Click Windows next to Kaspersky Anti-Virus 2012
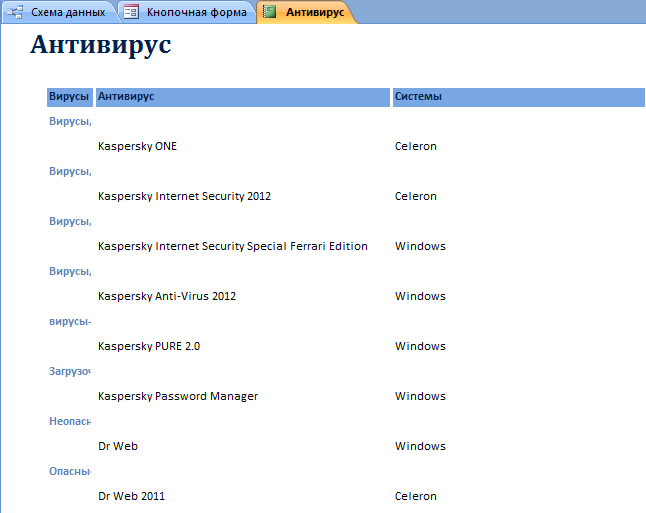Image resolution: width=646 pixels, height=513 pixels. coord(420,296)
